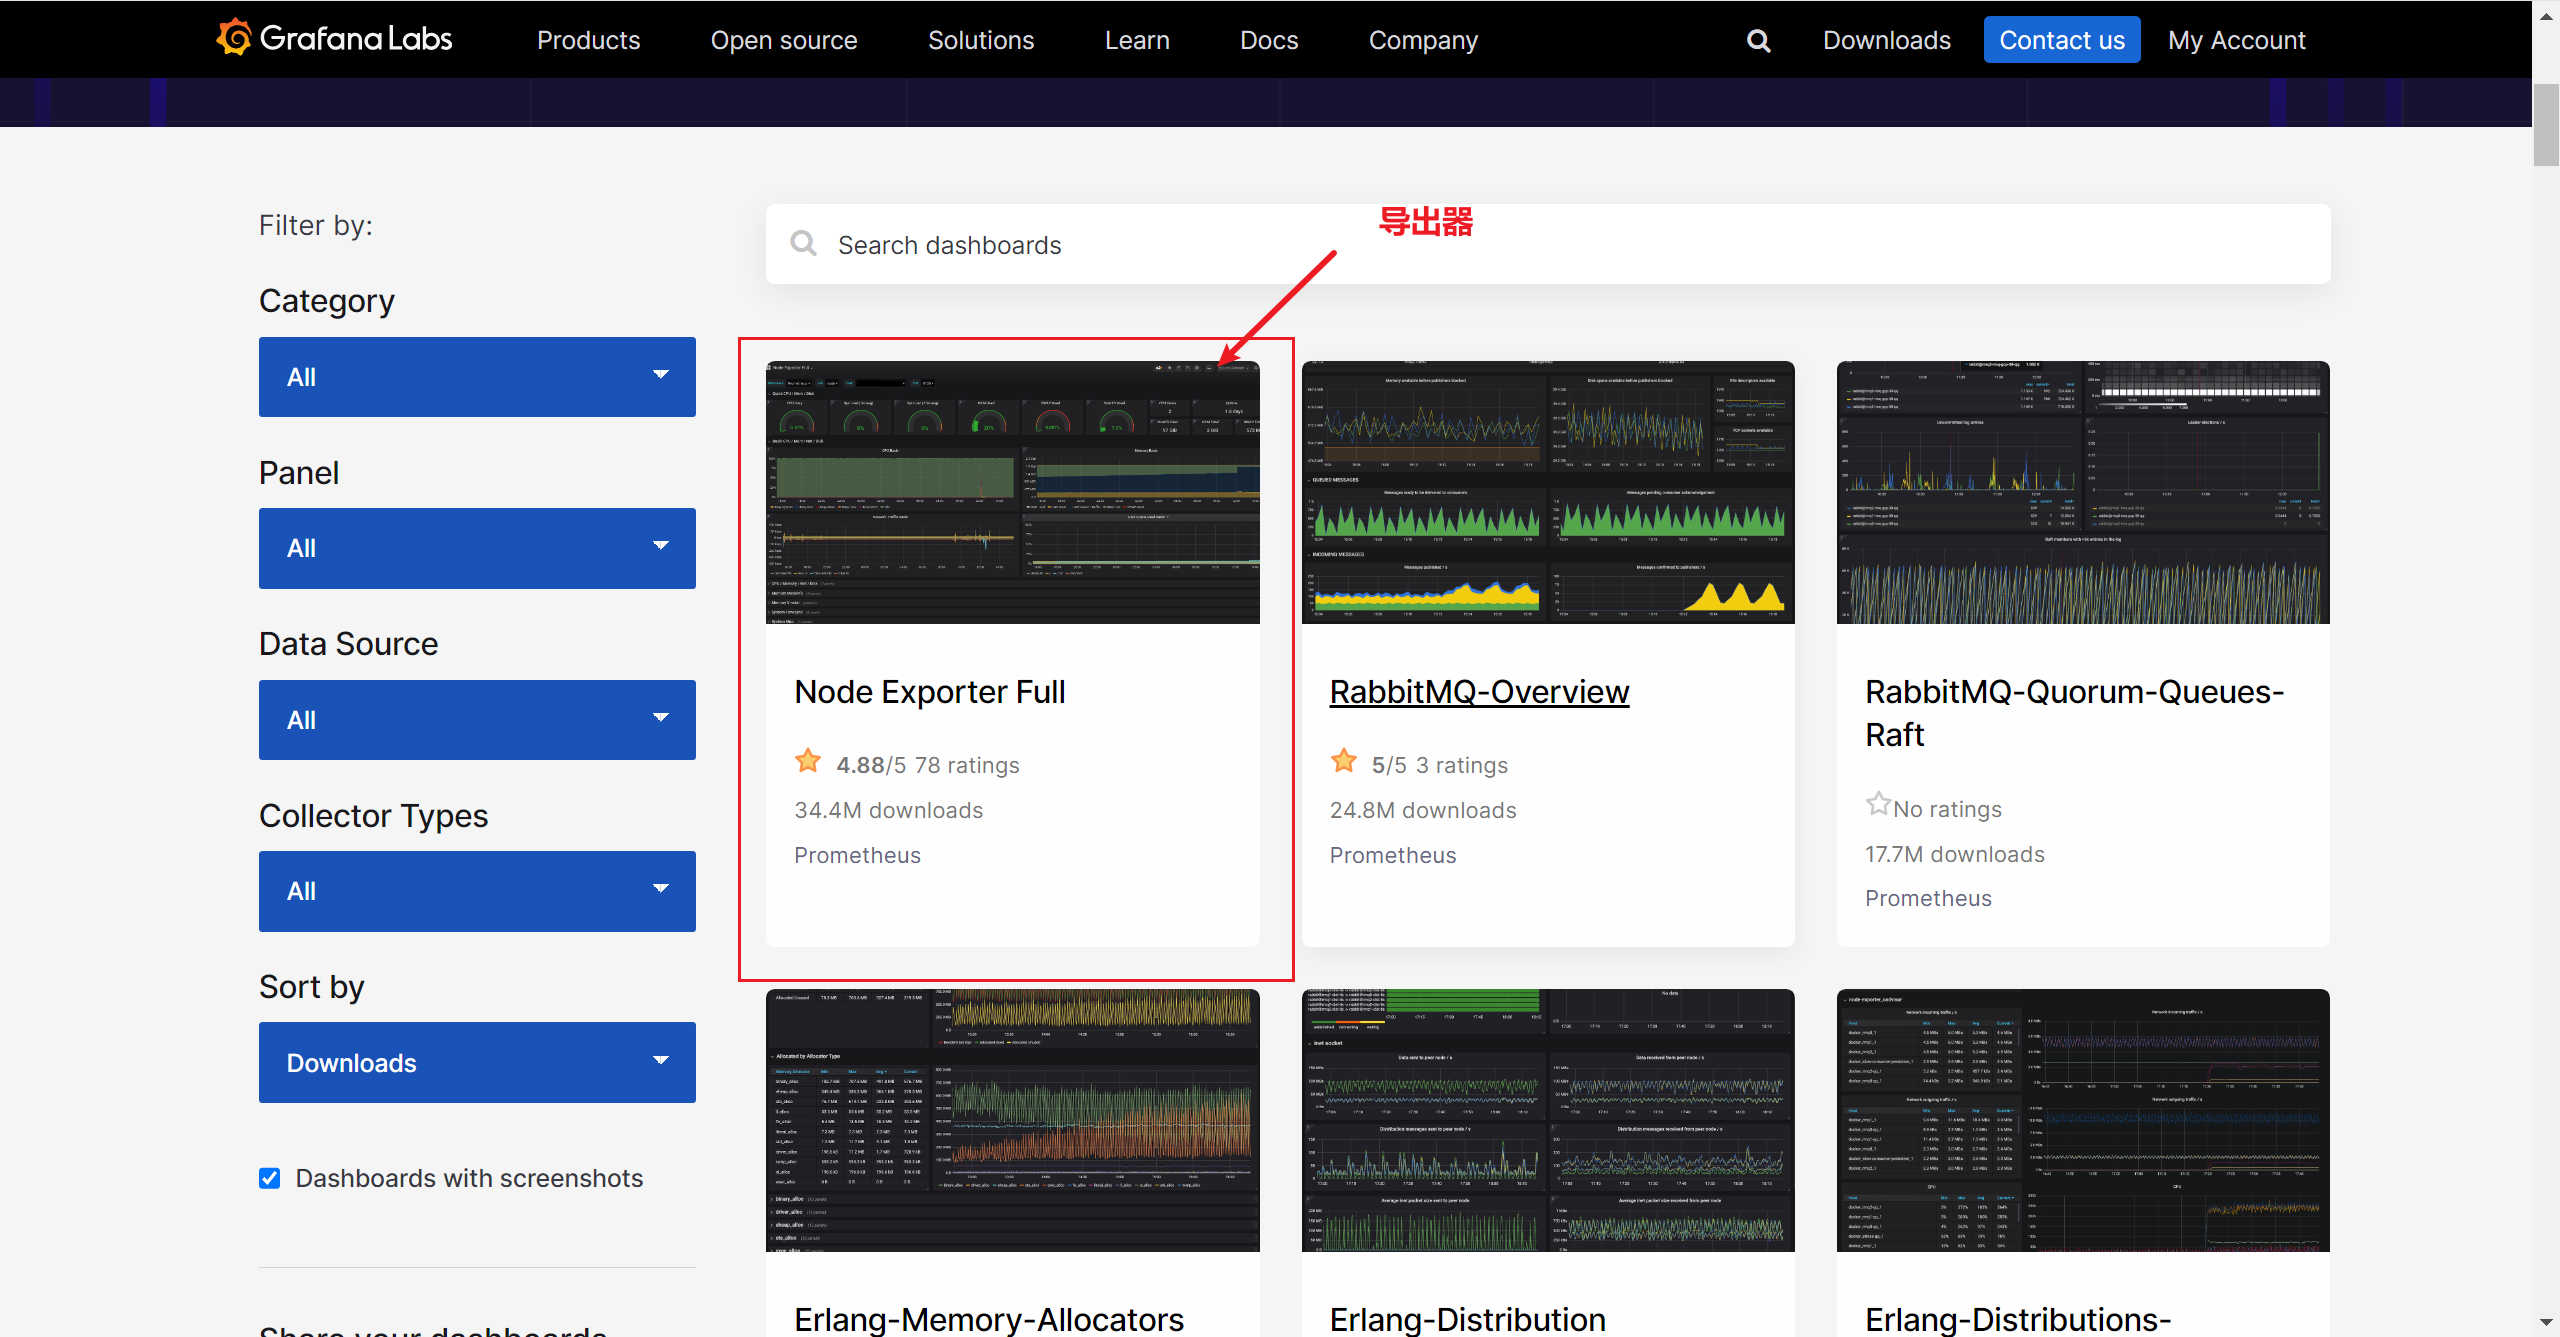Open the Learn menu
Screen dimensions: 2560x1337
coord(1137,40)
